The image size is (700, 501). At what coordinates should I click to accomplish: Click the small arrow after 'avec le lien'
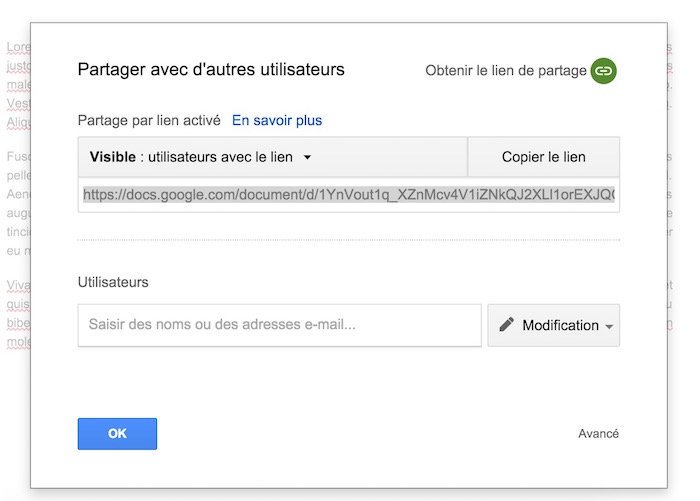pos(308,158)
